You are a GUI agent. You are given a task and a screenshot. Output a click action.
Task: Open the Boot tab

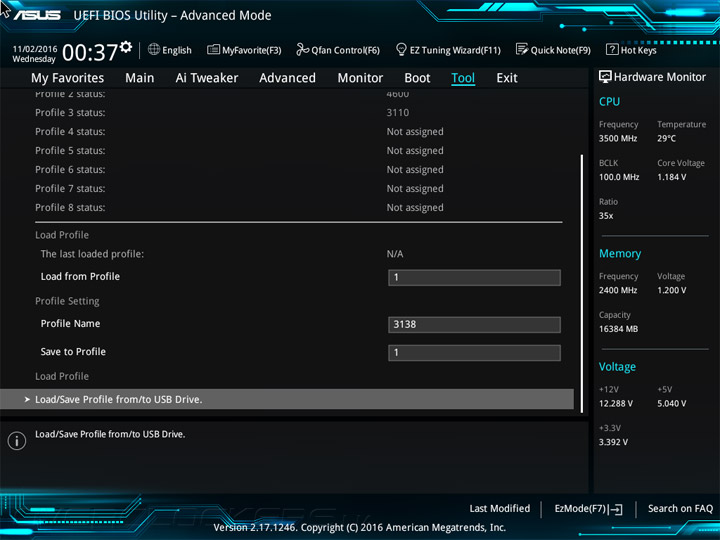coord(417,78)
